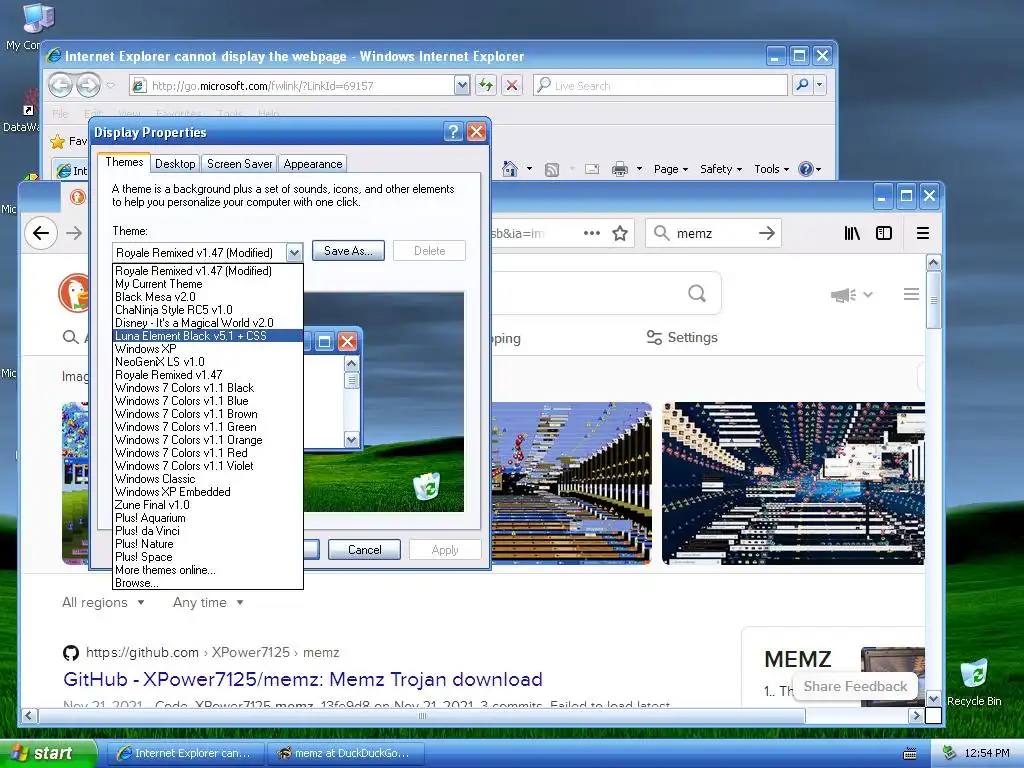This screenshot has height=768, width=1024.
Task: Click Internet Explorer back arrow
Action: (x=60, y=85)
